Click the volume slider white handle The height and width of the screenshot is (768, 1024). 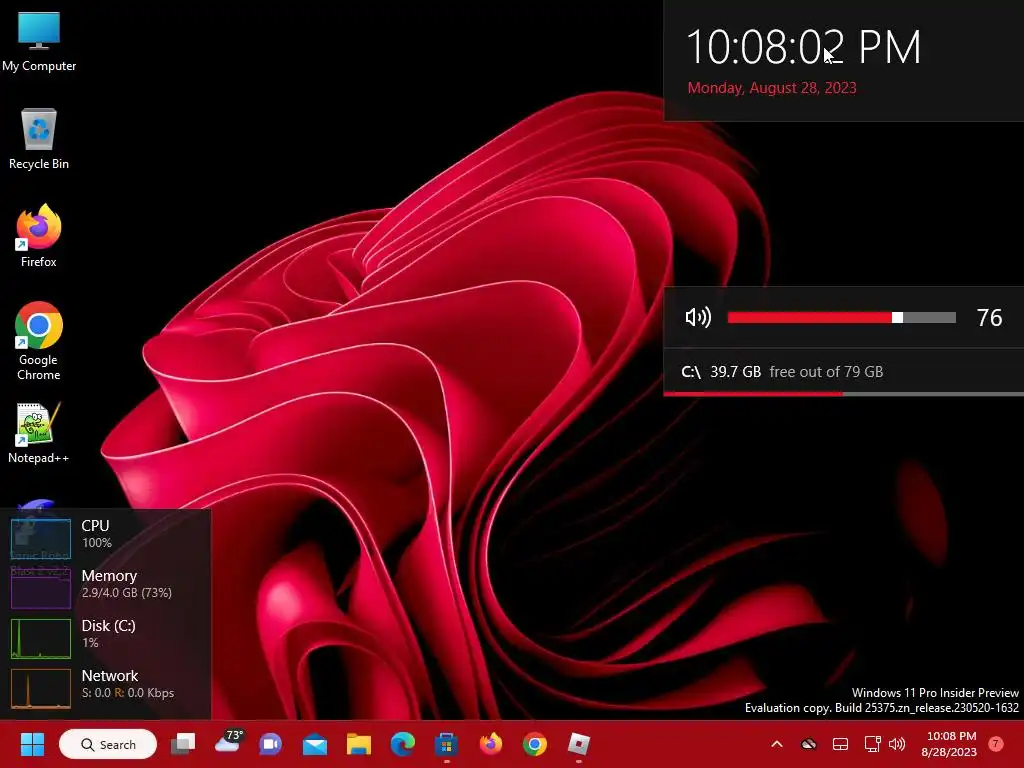click(897, 317)
